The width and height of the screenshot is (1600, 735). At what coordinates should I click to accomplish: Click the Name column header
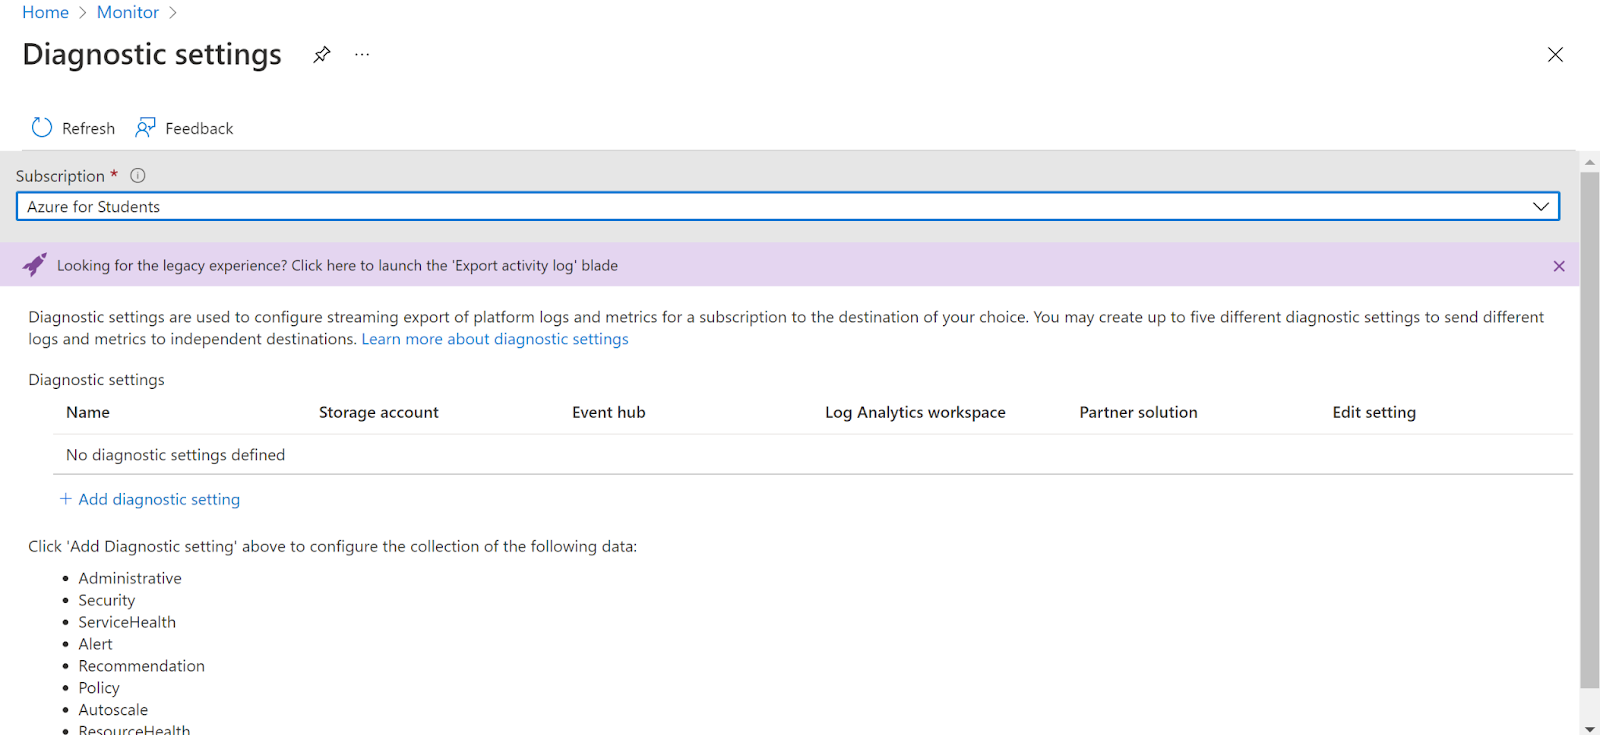(88, 412)
